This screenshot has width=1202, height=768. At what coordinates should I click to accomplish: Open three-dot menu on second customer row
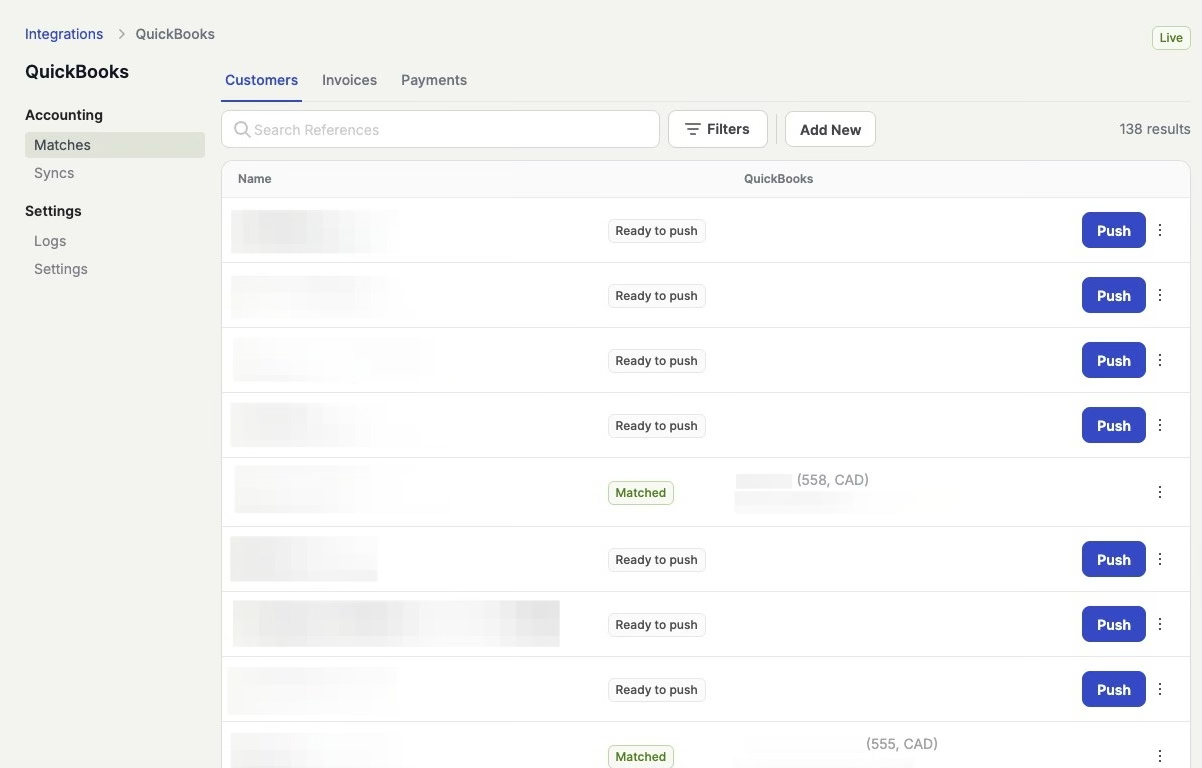pyautogui.click(x=1160, y=295)
